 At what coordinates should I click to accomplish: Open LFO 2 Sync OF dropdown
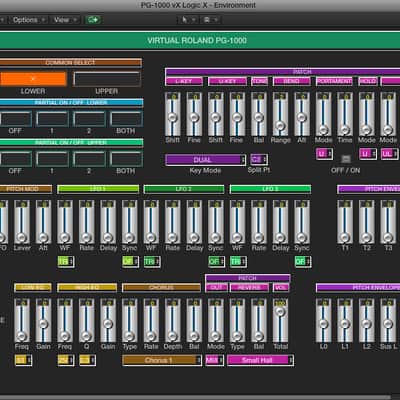click(x=216, y=261)
